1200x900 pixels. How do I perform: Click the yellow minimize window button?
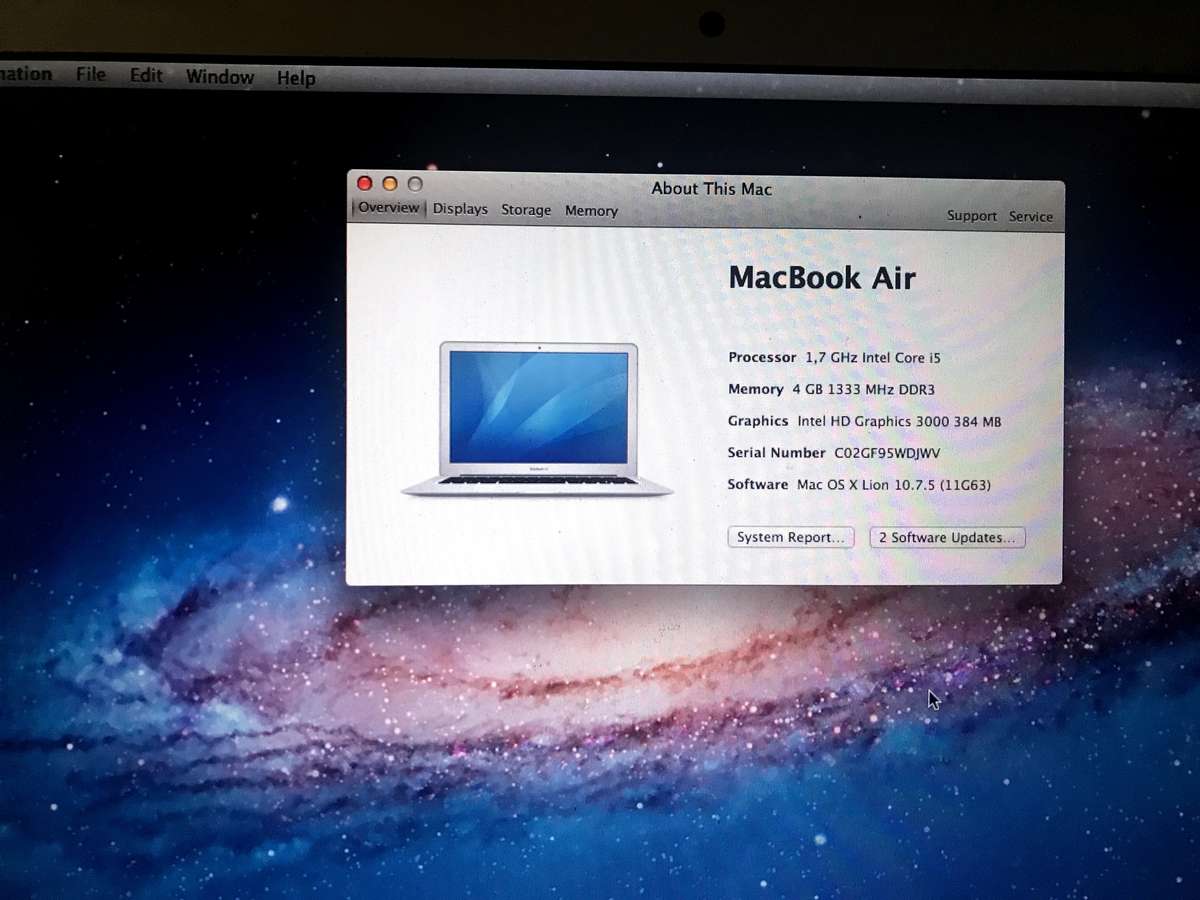click(x=390, y=183)
